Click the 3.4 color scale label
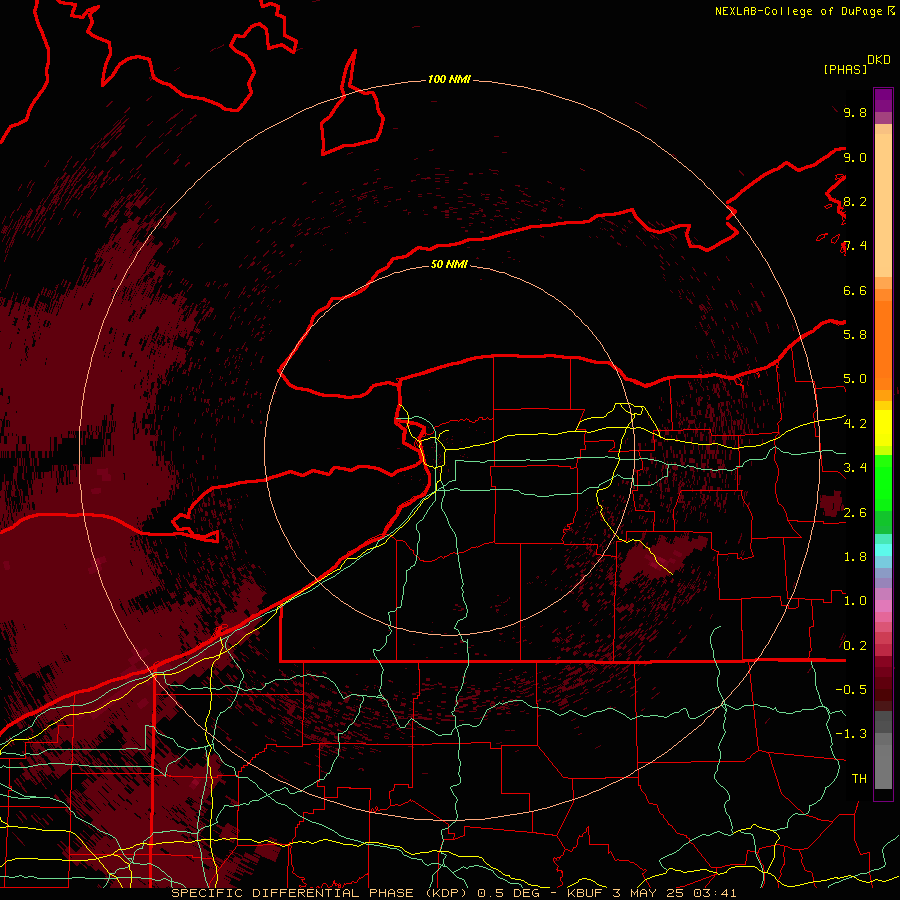The width and height of the screenshot is (900, 900). [x=855, y=467]
